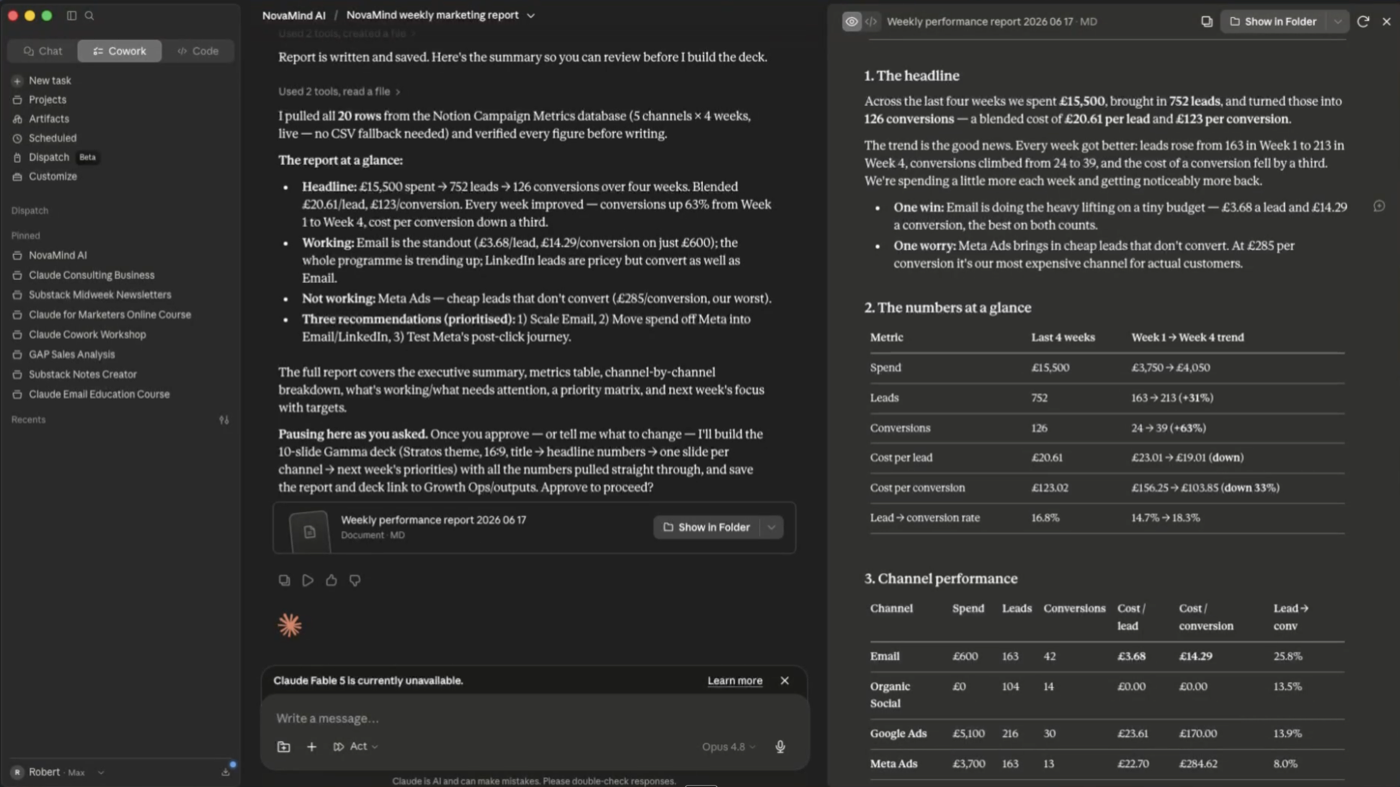Click the document icon on the file card
This screenshot has height=787, width=1400.
[310, 532]
